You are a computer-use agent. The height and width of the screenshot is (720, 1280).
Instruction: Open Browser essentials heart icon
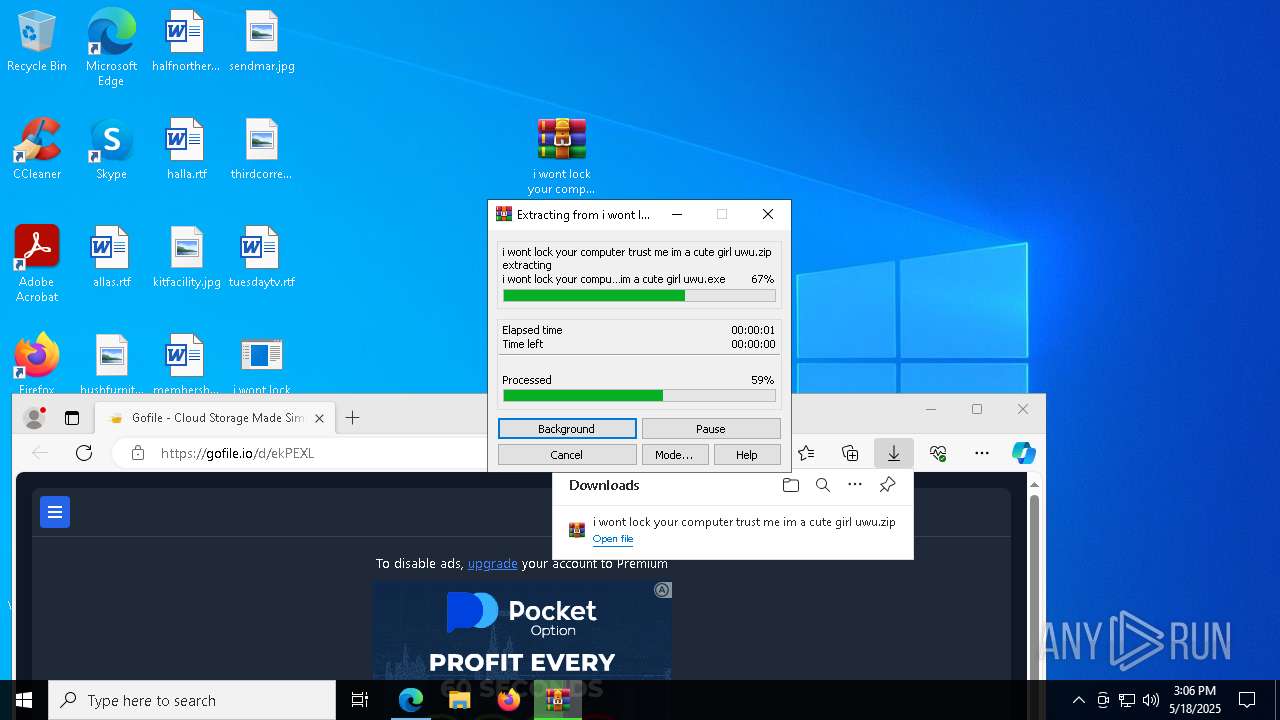pos(938,453)
